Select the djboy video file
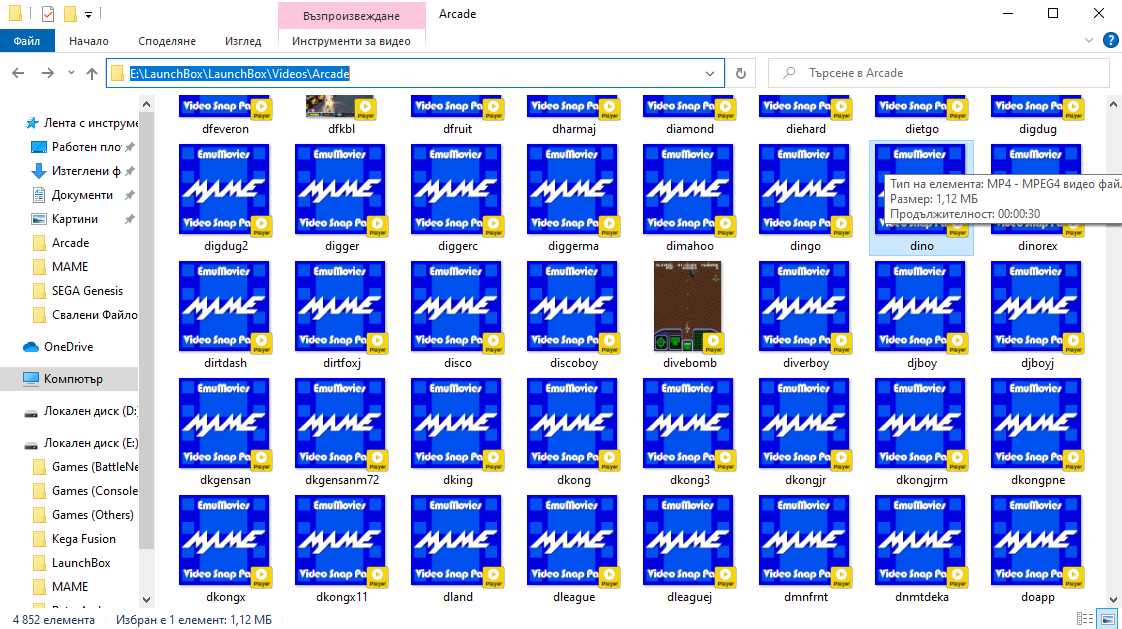Image resolution: width=1122 pixels, height=629 pixels. [921, 316]
